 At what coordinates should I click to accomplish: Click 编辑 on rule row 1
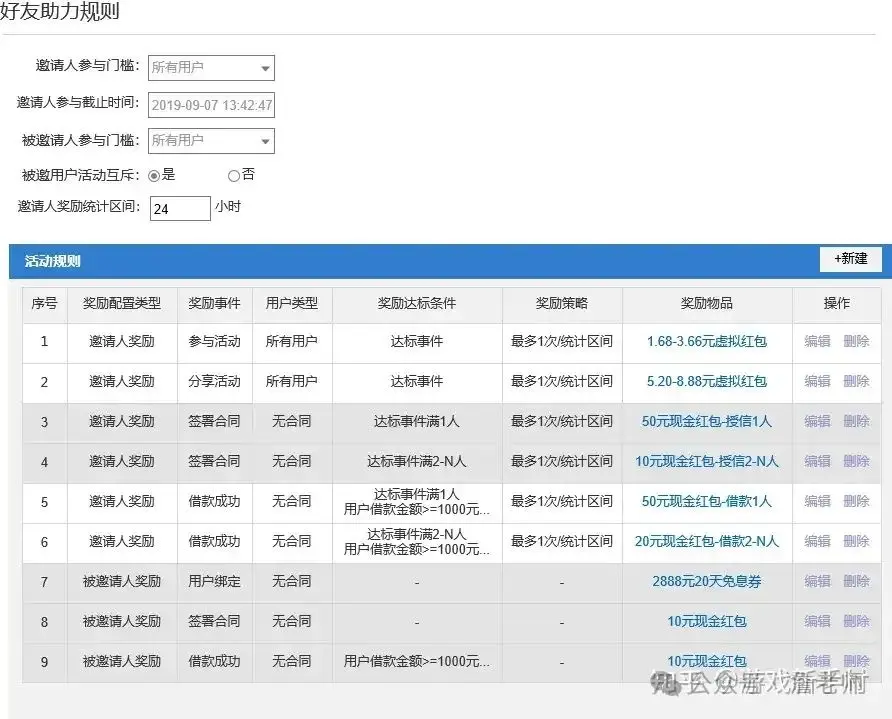pos(816,342)
